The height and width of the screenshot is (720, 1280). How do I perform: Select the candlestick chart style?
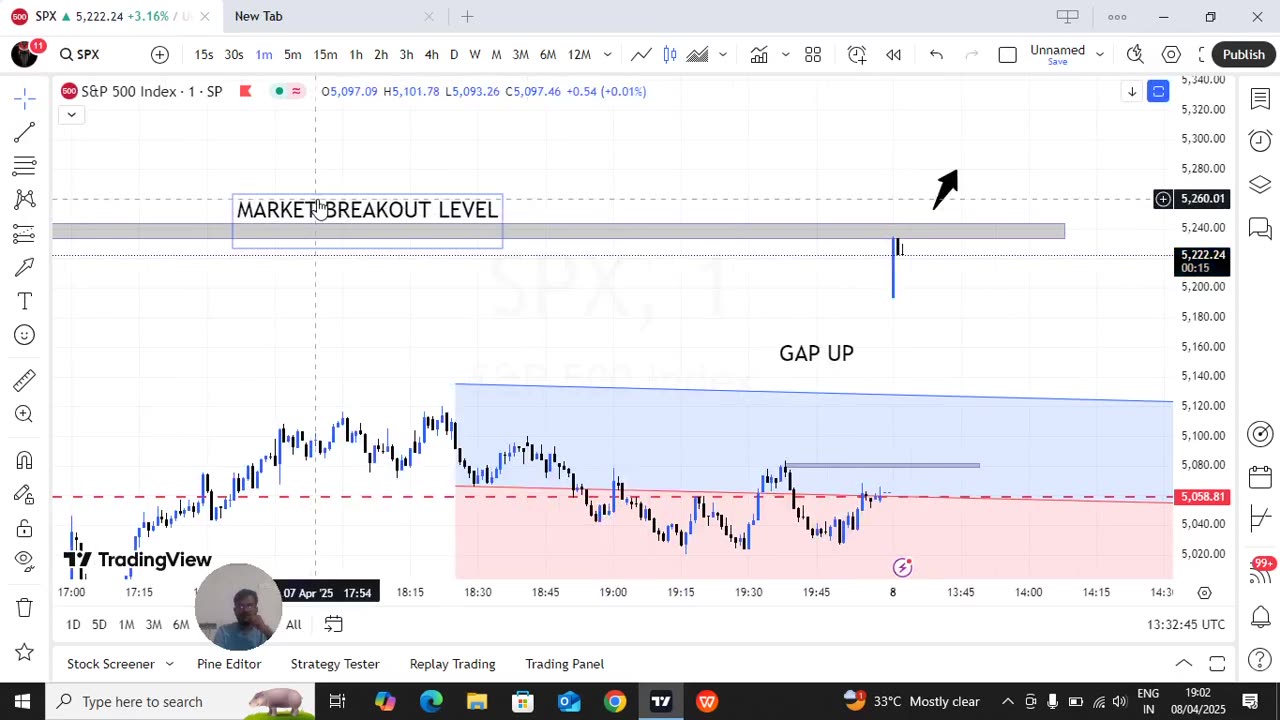pyautogui.click(x=670, y=55)
